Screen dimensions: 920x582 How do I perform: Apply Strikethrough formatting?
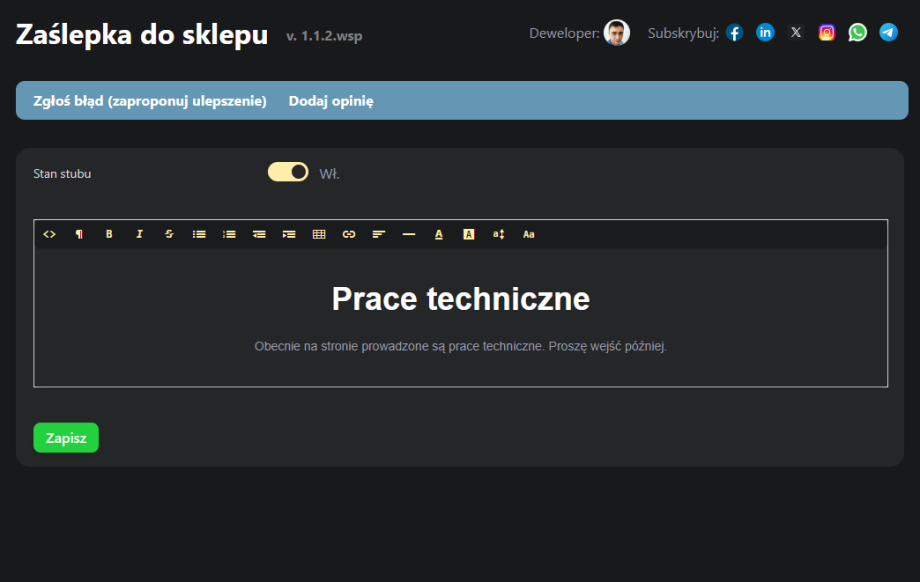[x=169, y=234]
